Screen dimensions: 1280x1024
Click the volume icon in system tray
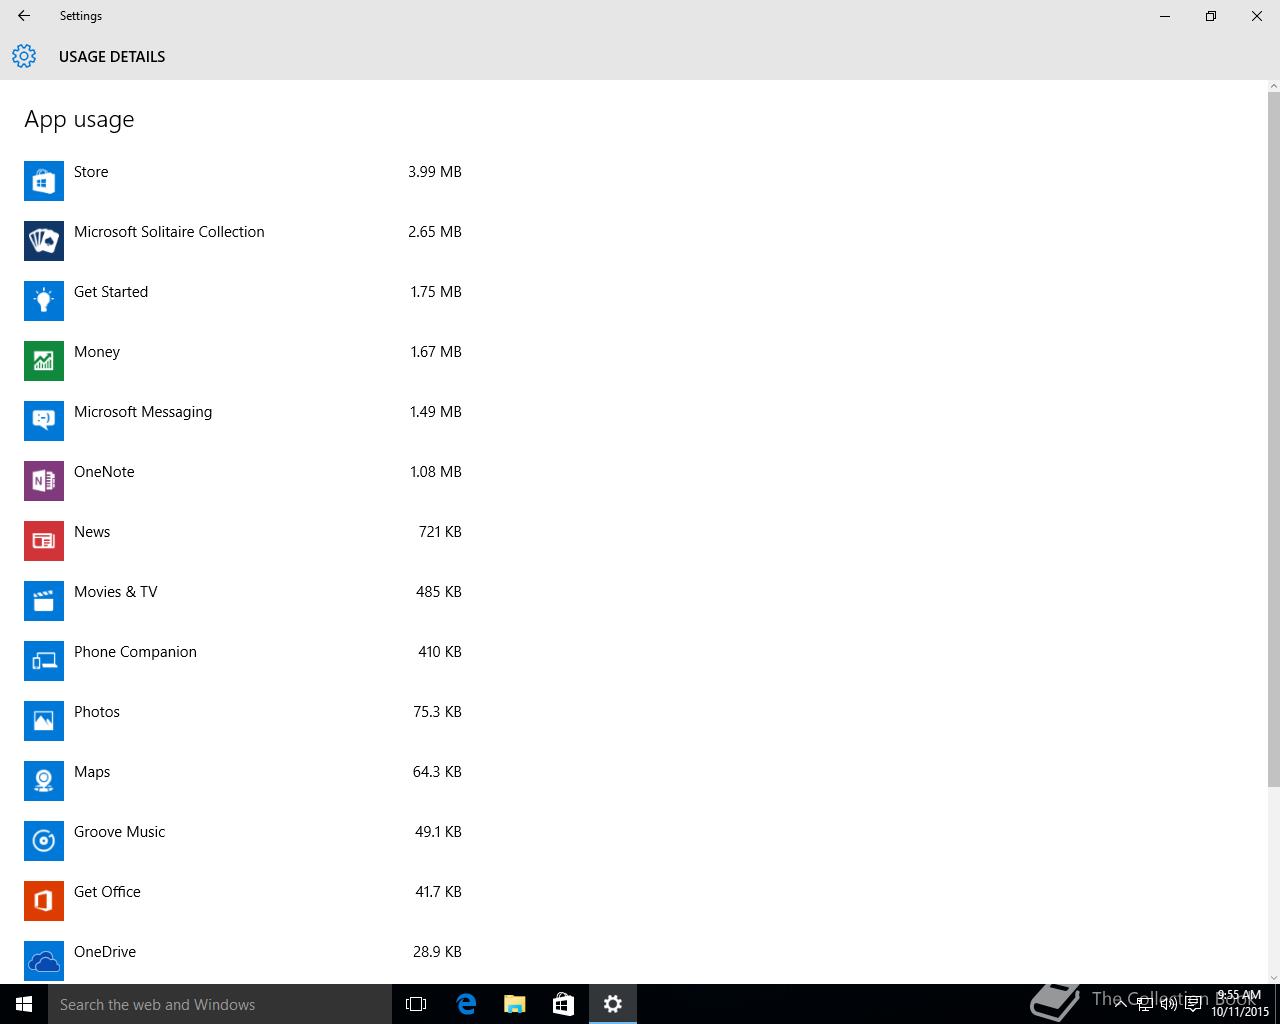1169,1005
